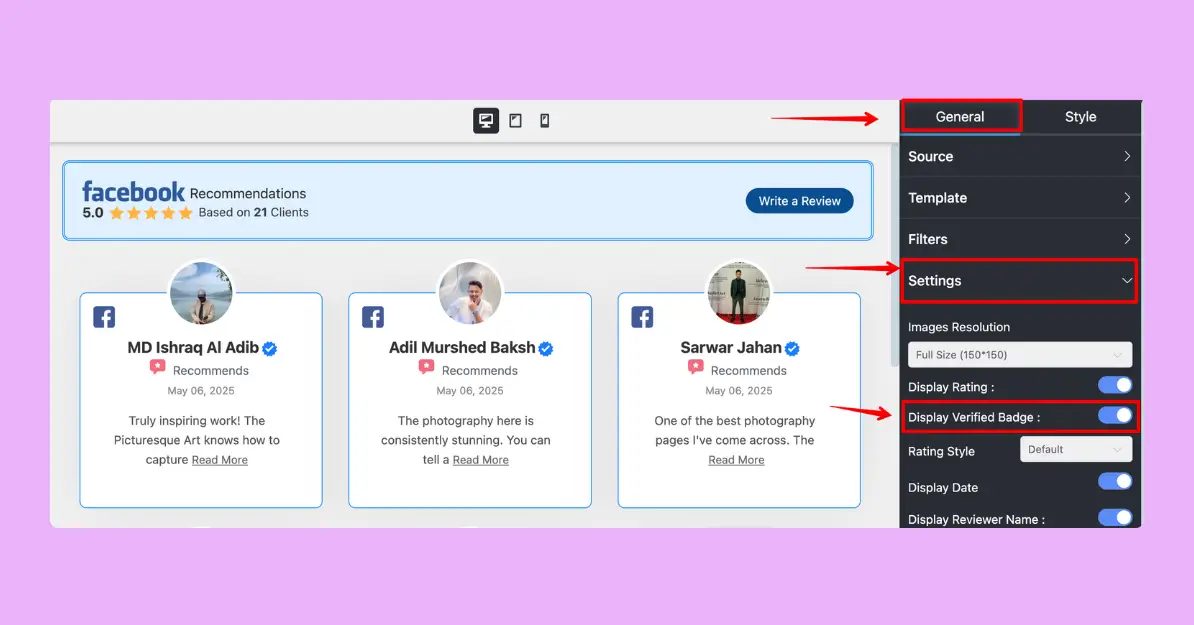1194x625 pixels.
Task: Click verified badge next to Adil Murshed Baksh
Action: click(x=546, y=349)
